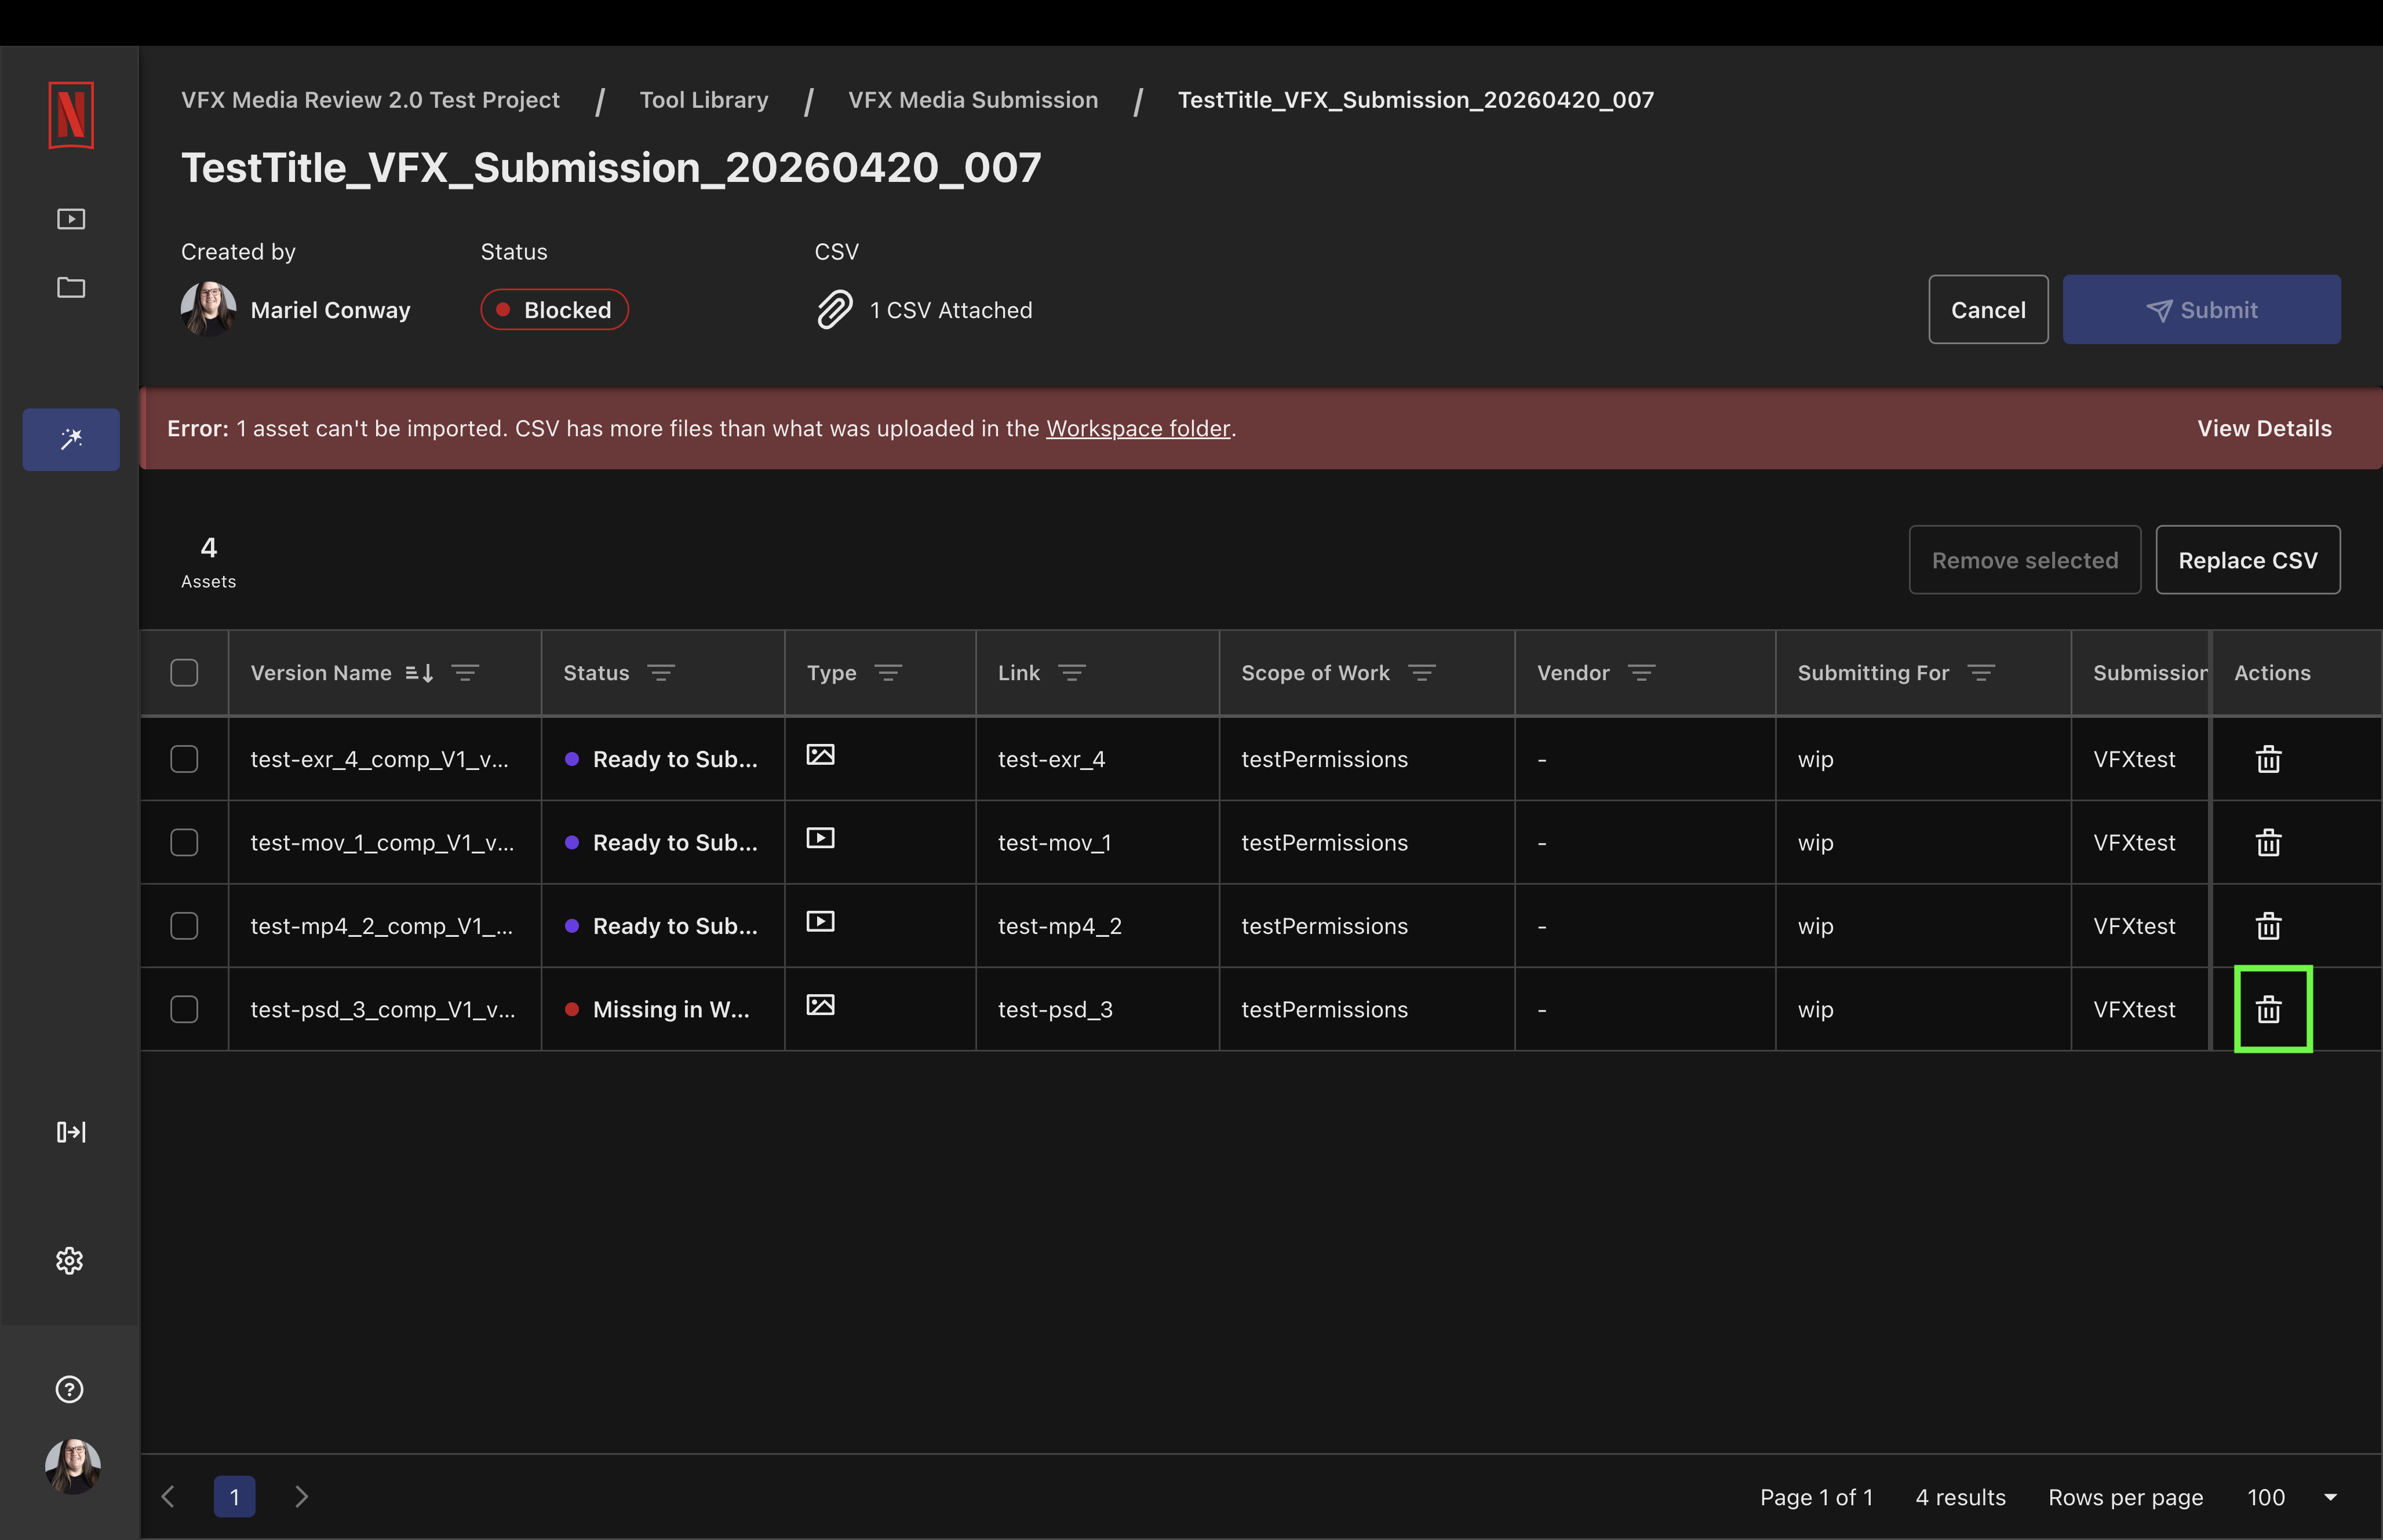The height and width of the screenshot is (1540, 2383).
Task: Check the test-mov_1_comp row checkbox
Action: [184, 843]
